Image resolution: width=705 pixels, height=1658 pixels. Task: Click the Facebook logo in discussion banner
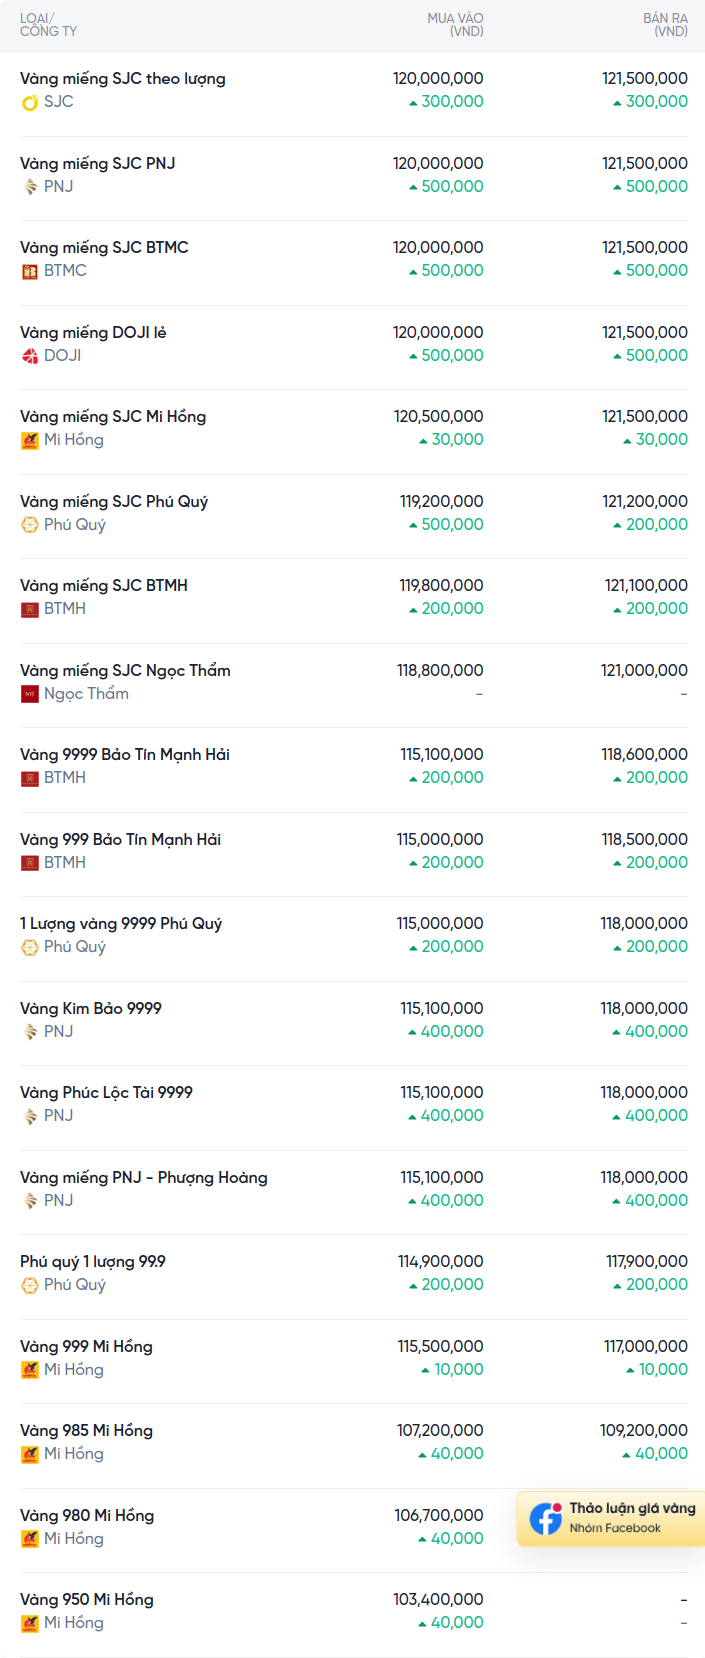[546, 1518]
